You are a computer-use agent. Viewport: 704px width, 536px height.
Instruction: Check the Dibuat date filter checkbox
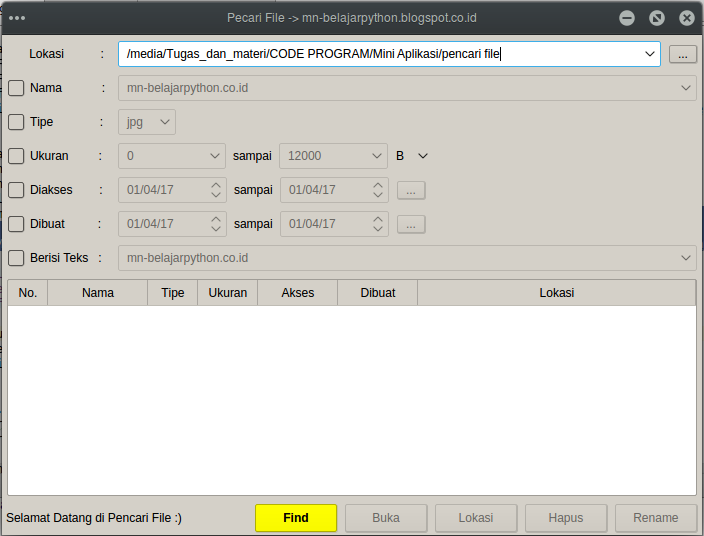(16, 224)
